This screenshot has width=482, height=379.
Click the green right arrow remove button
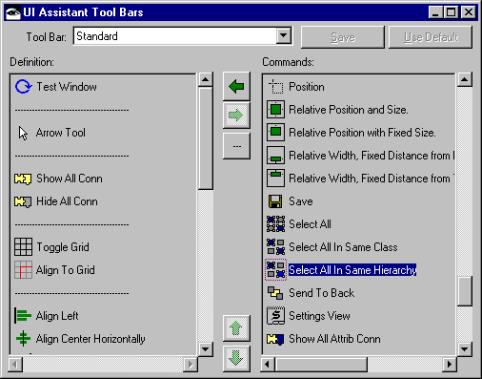236,115
